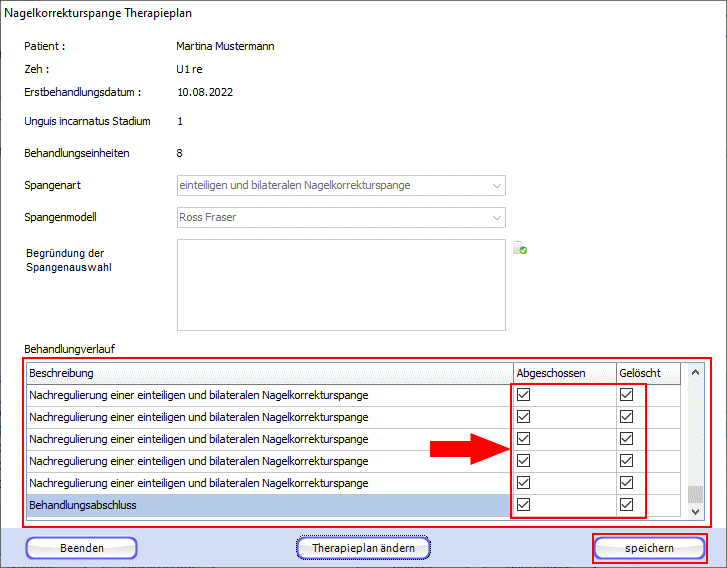Click the Gelöscht column header

point(649,373)
